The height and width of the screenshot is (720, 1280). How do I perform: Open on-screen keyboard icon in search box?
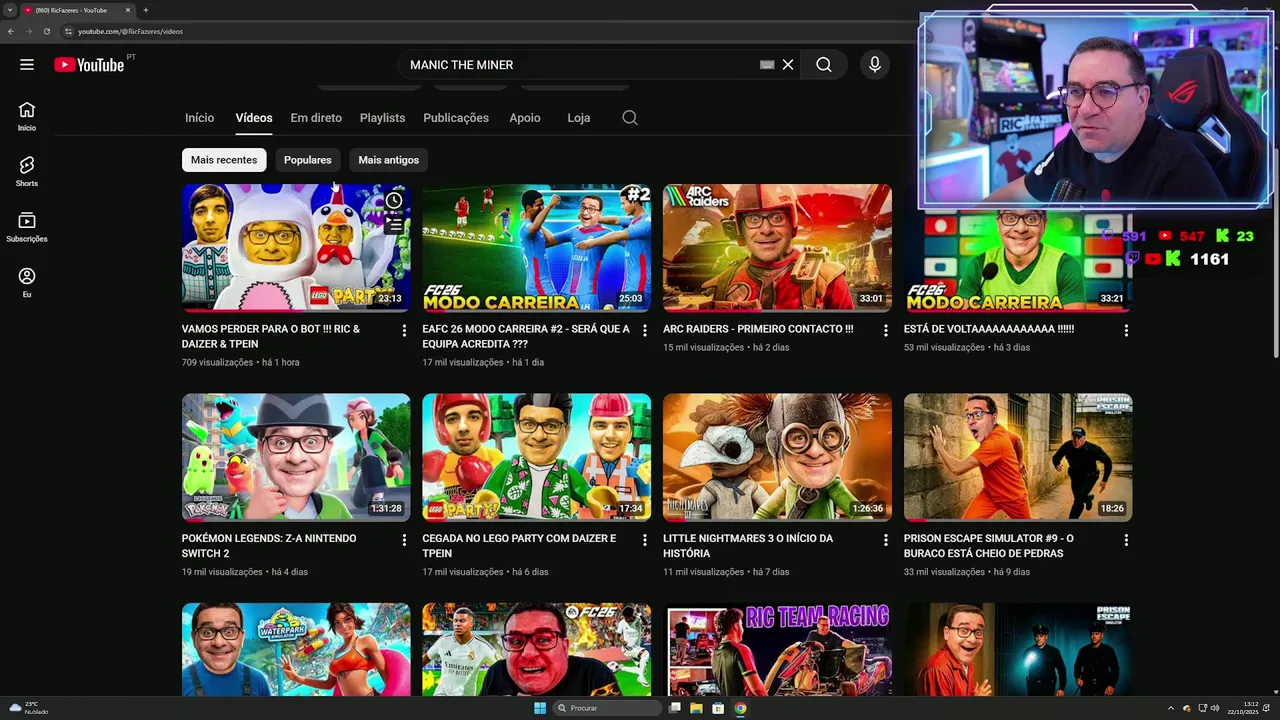[767, 65]
